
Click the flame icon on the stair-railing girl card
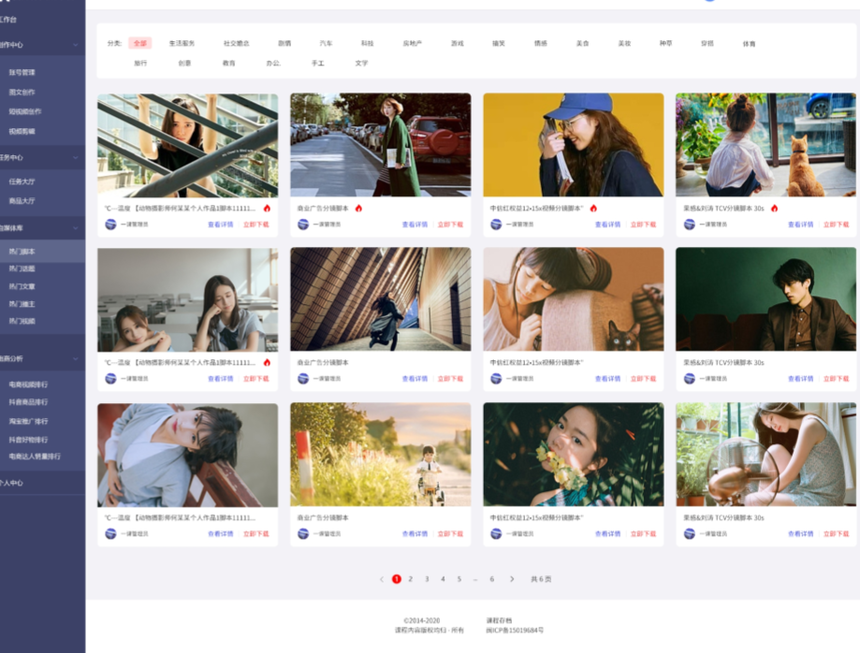[x=267, y=208]
